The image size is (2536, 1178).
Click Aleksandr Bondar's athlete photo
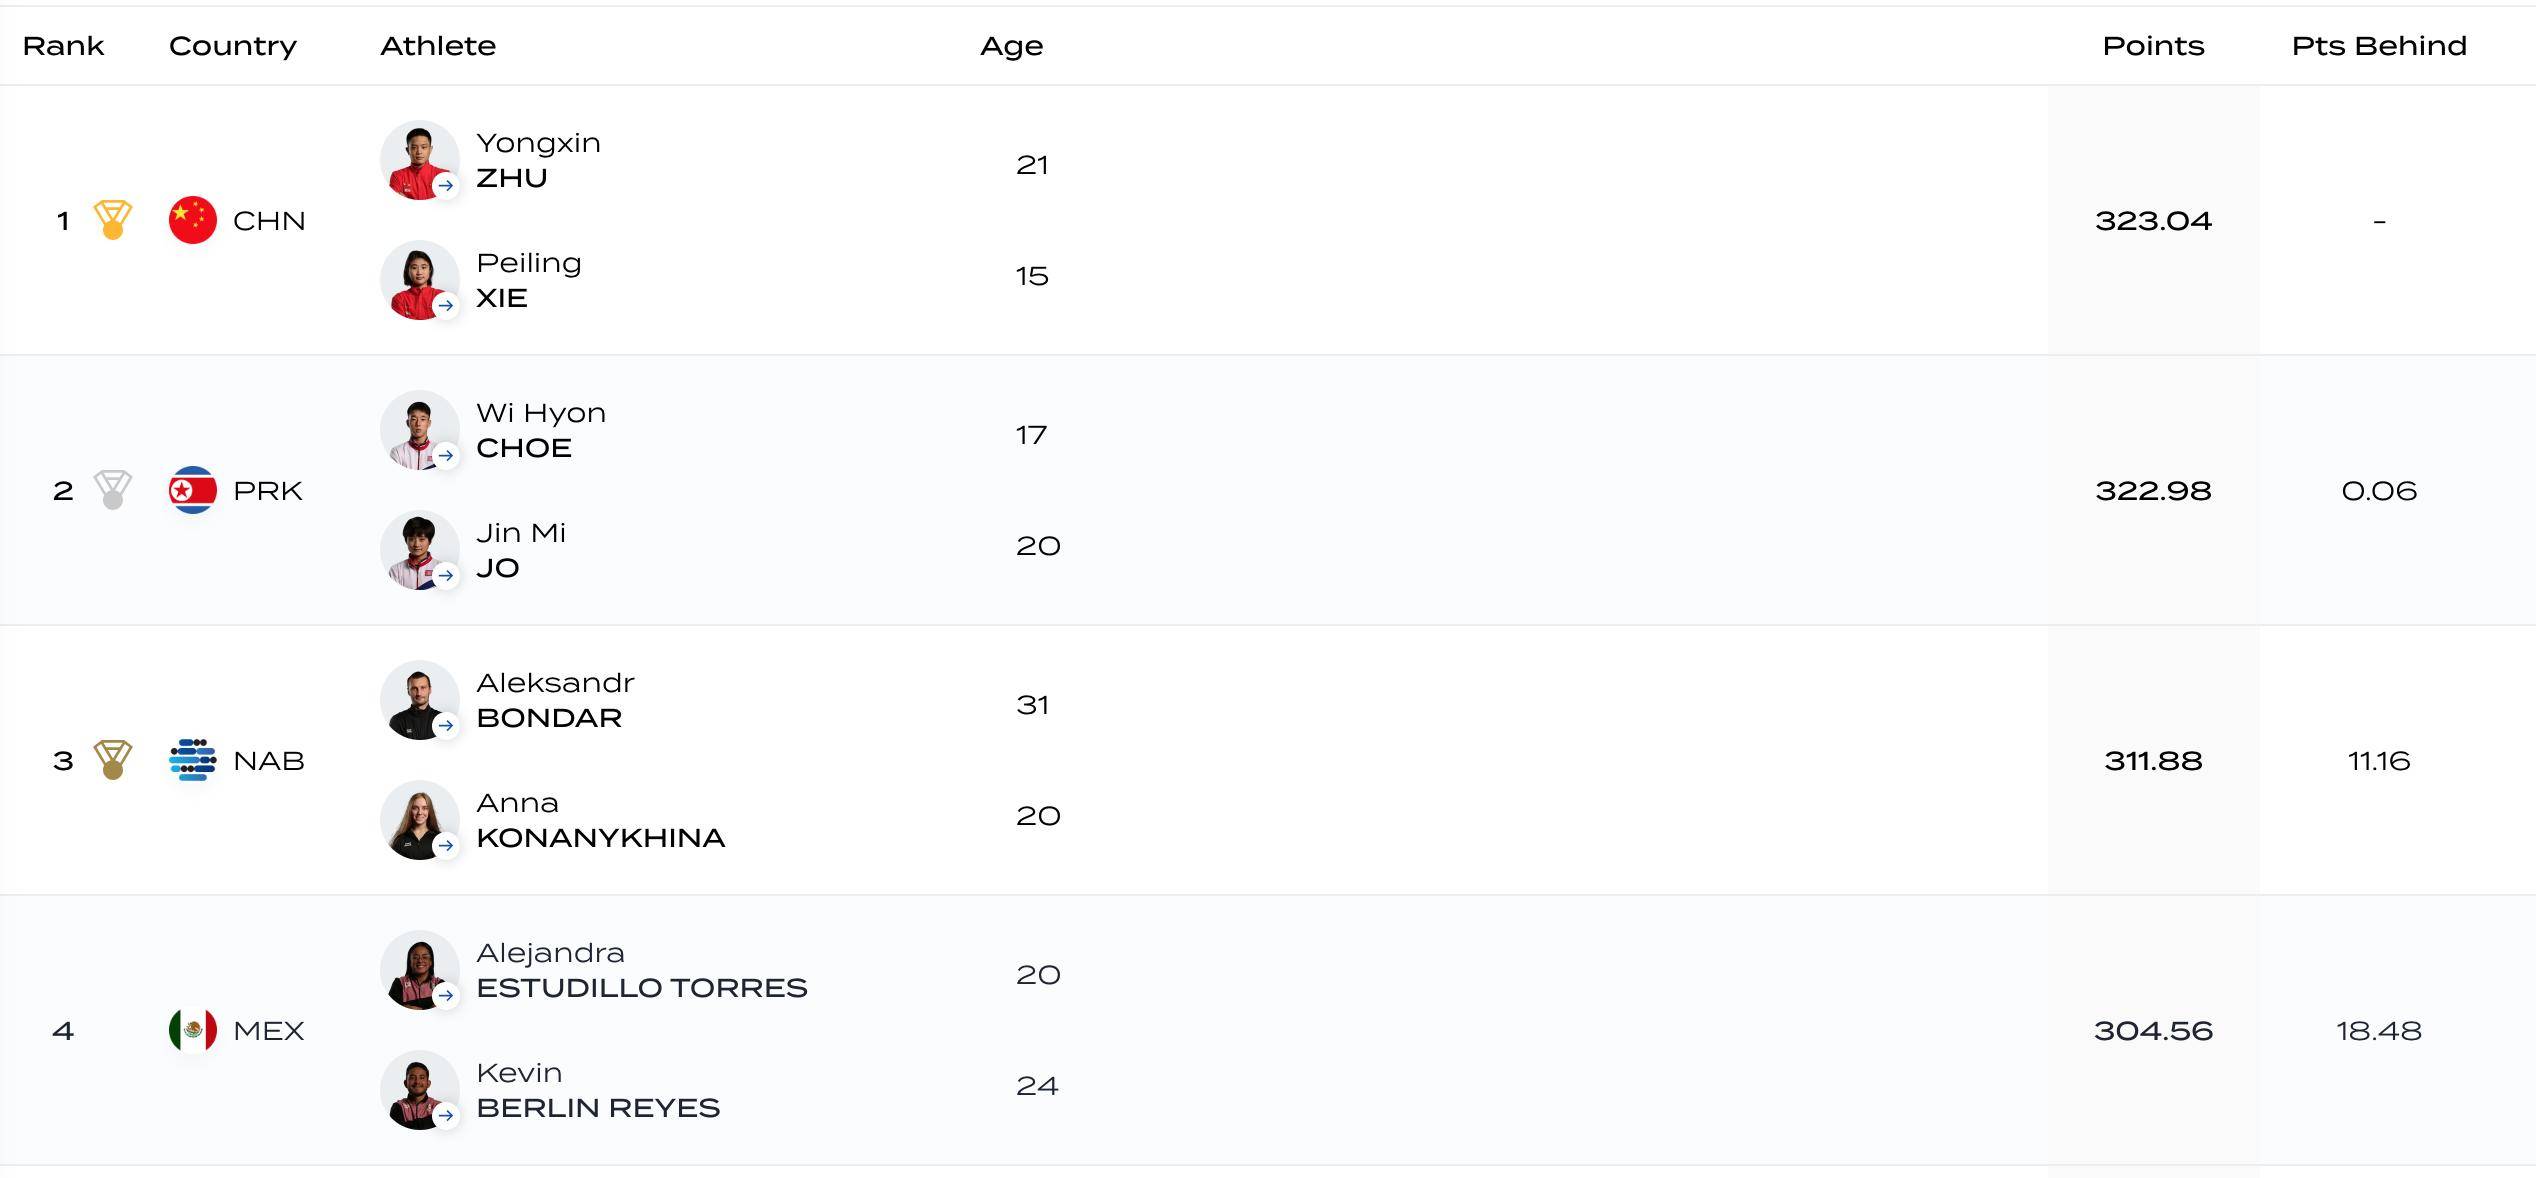[419, 700]
